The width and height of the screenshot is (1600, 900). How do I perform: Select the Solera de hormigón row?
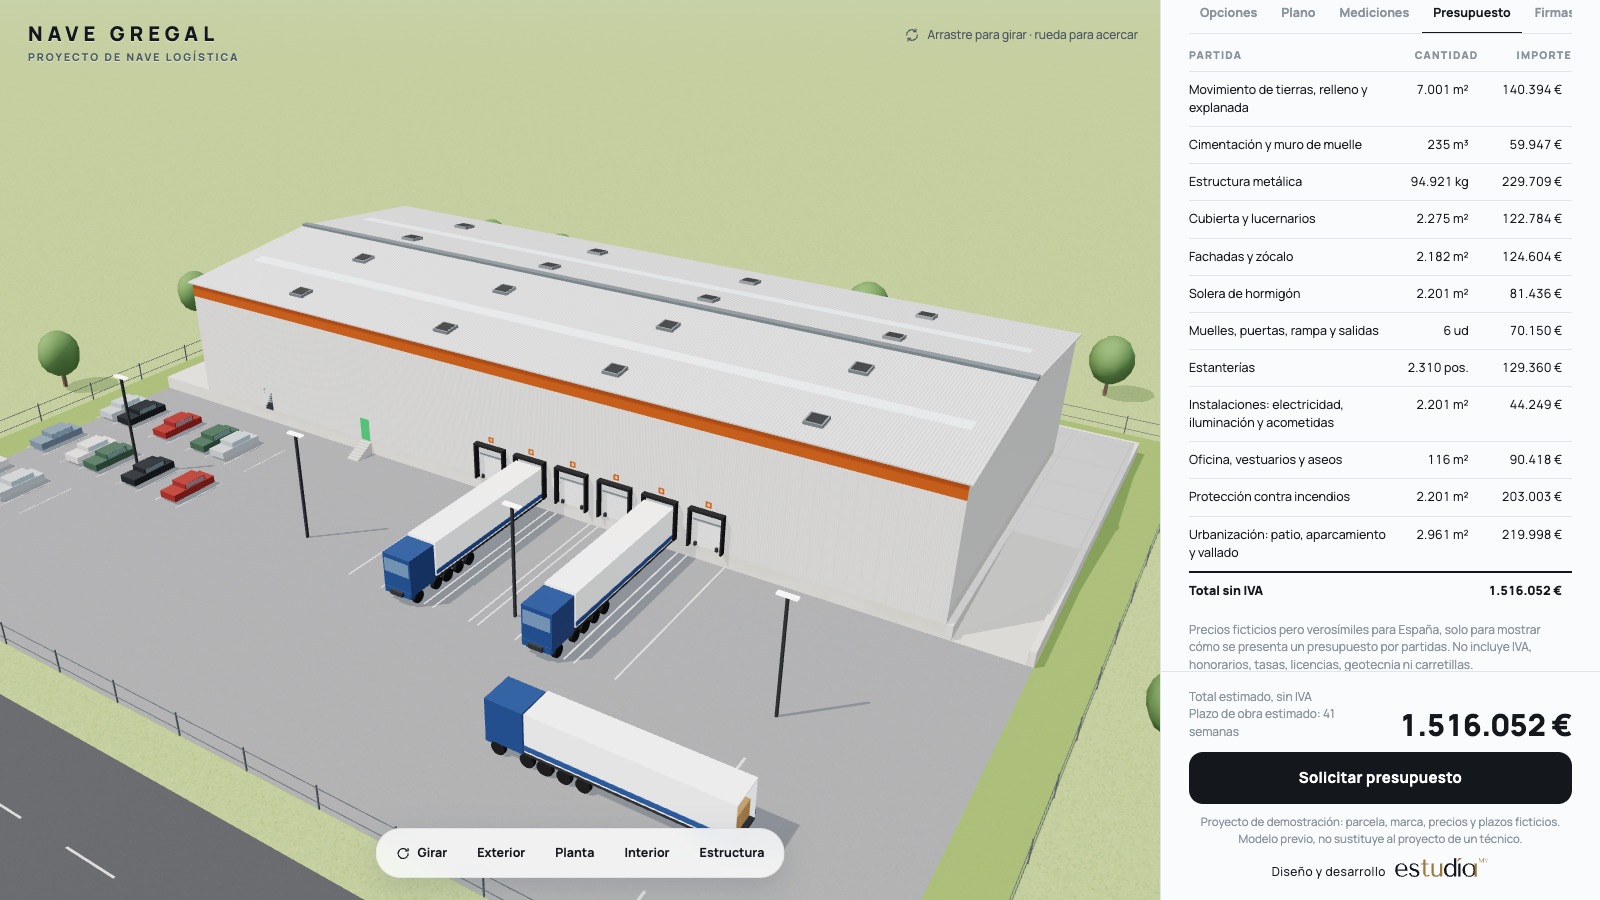(1380, 294)
